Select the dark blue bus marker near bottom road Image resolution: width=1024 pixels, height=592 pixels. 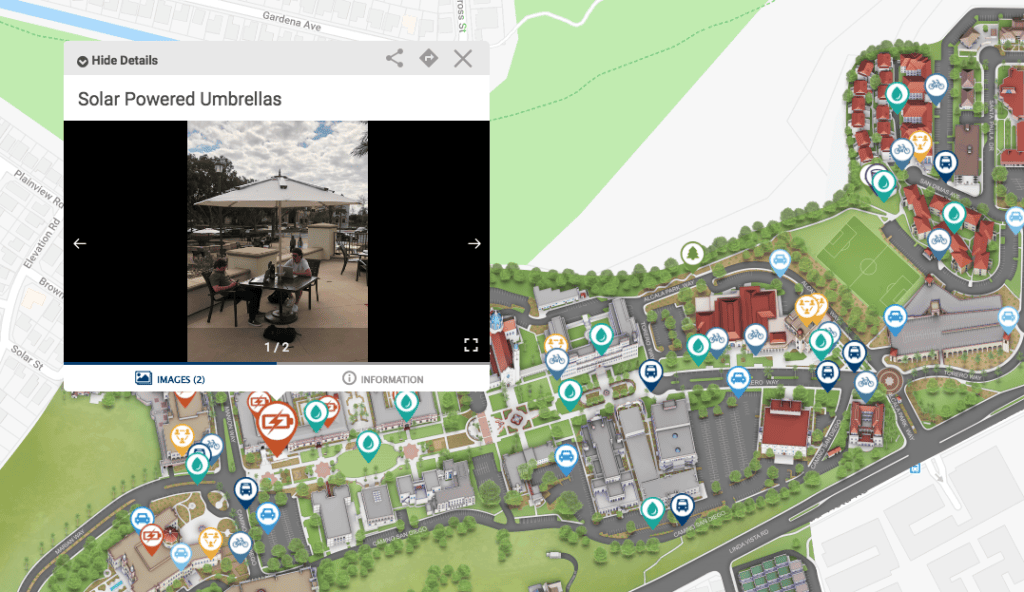[x=682, y=508]
